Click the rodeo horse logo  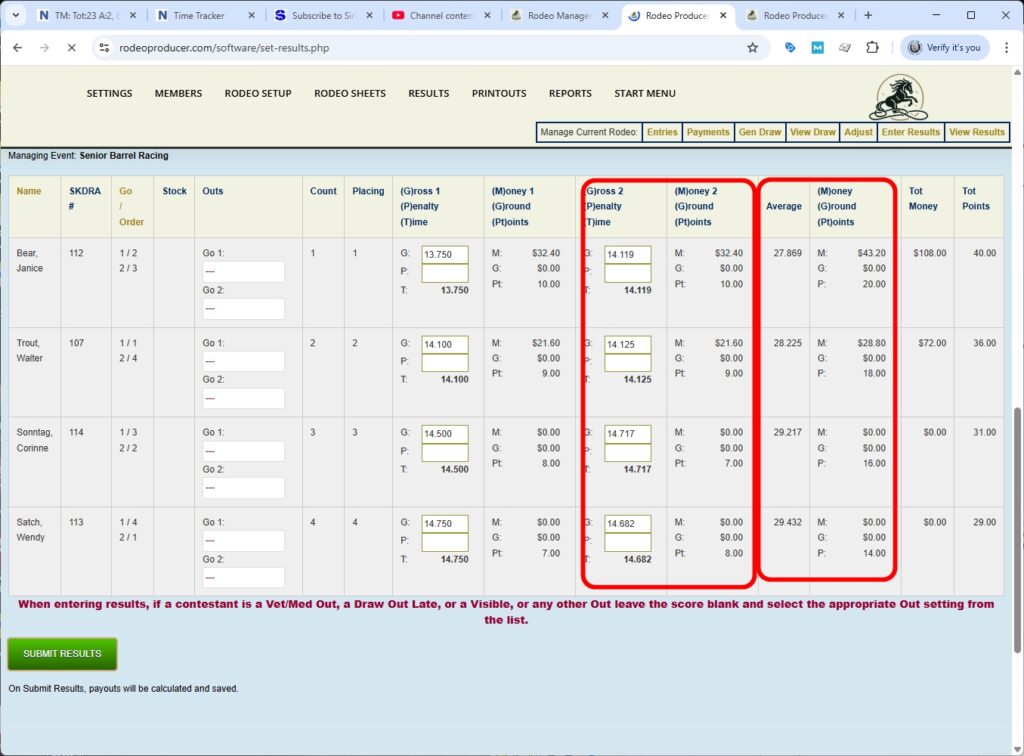point(897,96)
